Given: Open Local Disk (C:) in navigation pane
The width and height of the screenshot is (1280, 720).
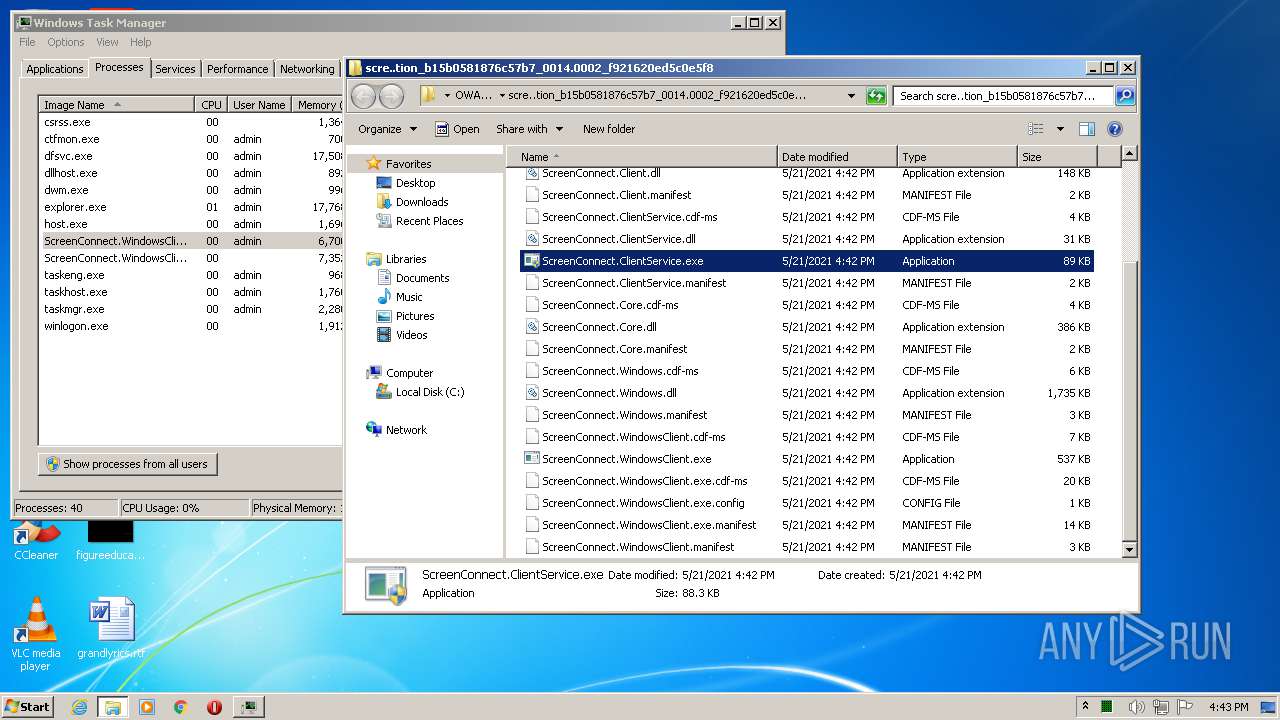Looking at the screenshot, I should pyautogui.click(x=420, y=392).
